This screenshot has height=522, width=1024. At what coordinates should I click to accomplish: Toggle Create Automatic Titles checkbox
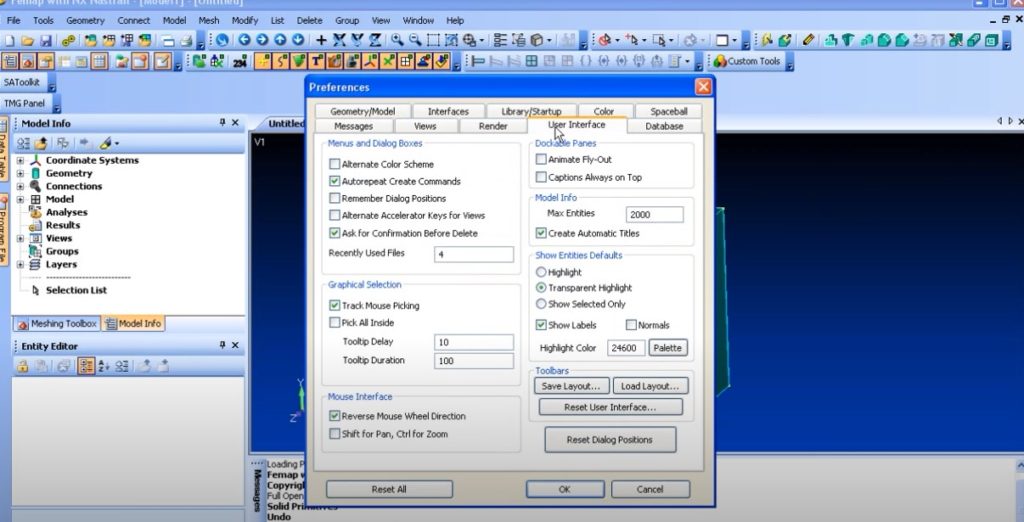[x=541, y=233]
